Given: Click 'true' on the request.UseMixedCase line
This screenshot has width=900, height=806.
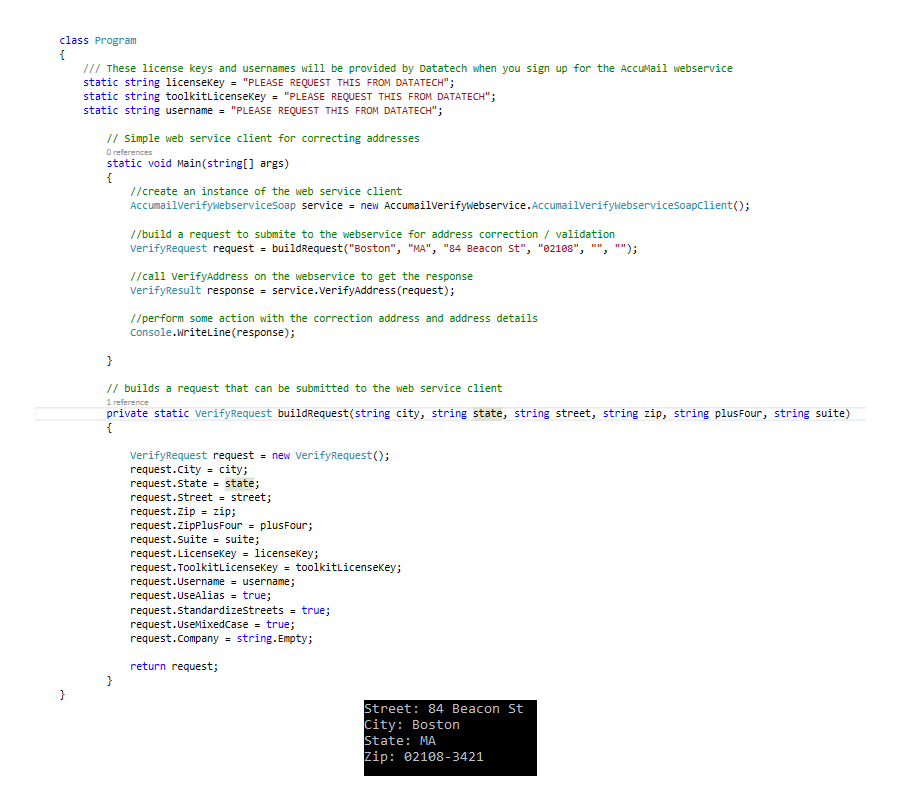Looking at the screenshot, I should tap(278, 624).
